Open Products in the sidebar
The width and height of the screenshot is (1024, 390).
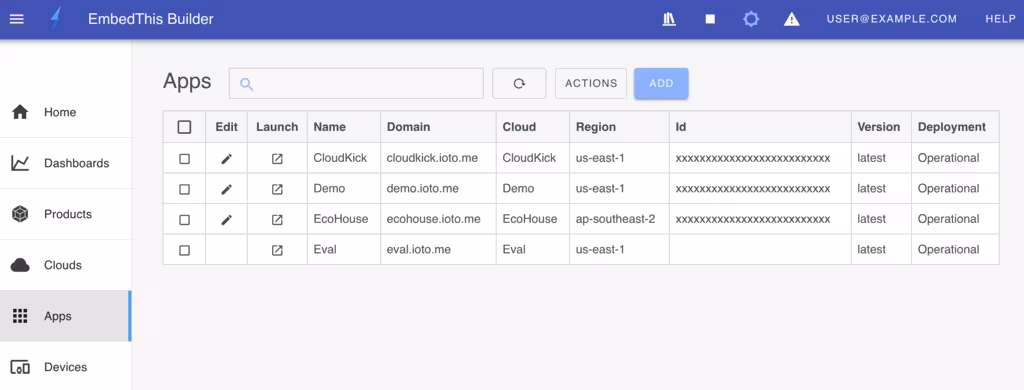pos(65,214)
